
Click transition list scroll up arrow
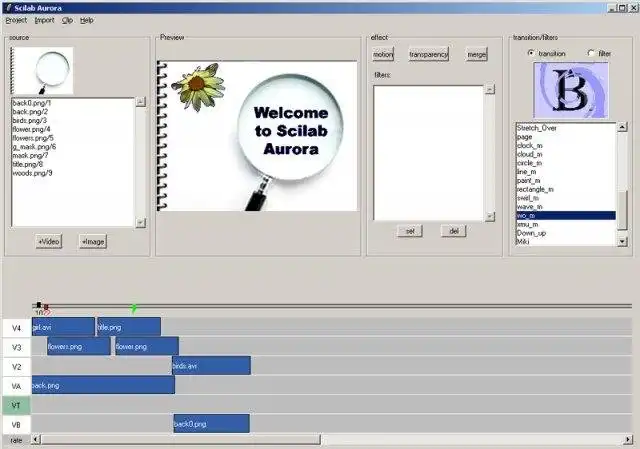(622, 127)
